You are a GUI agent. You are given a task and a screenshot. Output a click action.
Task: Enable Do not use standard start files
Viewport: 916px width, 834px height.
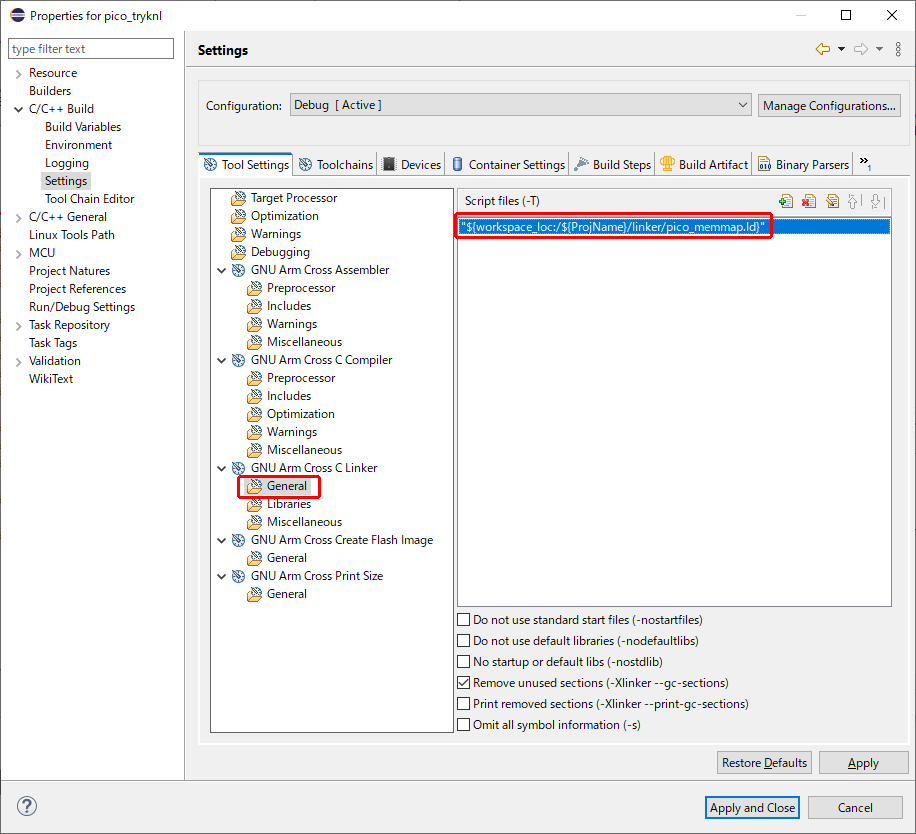(464, 620)
